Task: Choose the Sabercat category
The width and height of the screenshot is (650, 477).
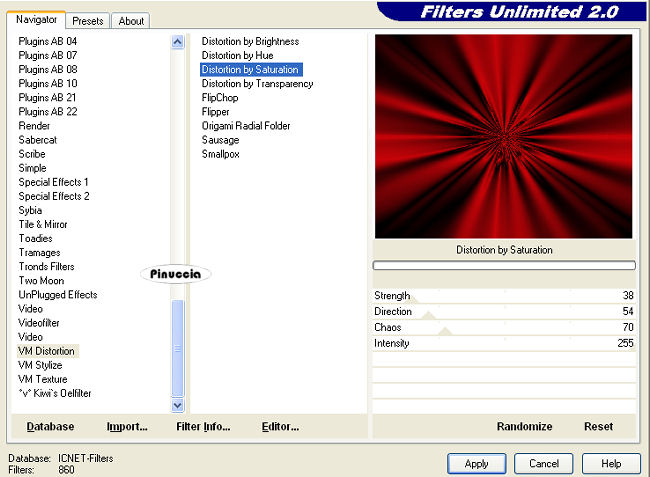Action: tap(38, 140)
